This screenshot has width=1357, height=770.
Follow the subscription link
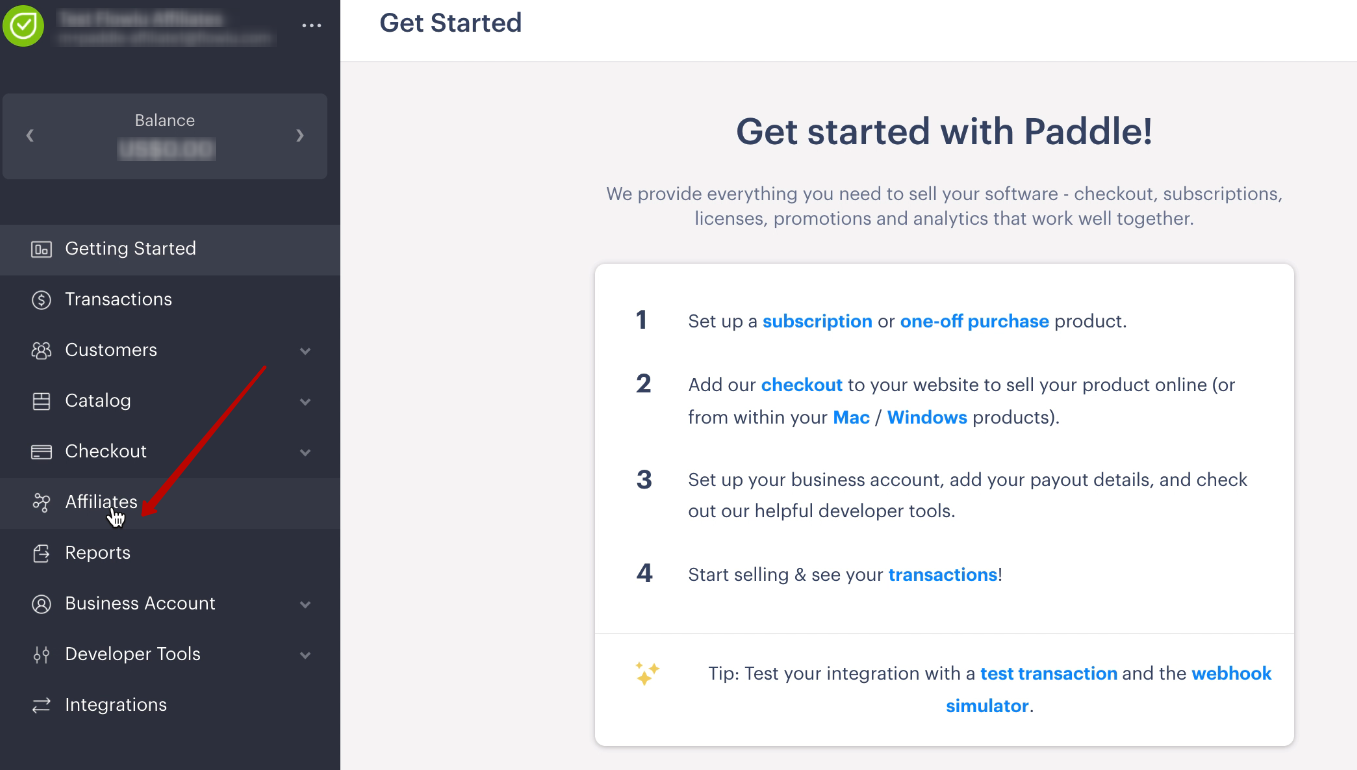pos(817,321)
